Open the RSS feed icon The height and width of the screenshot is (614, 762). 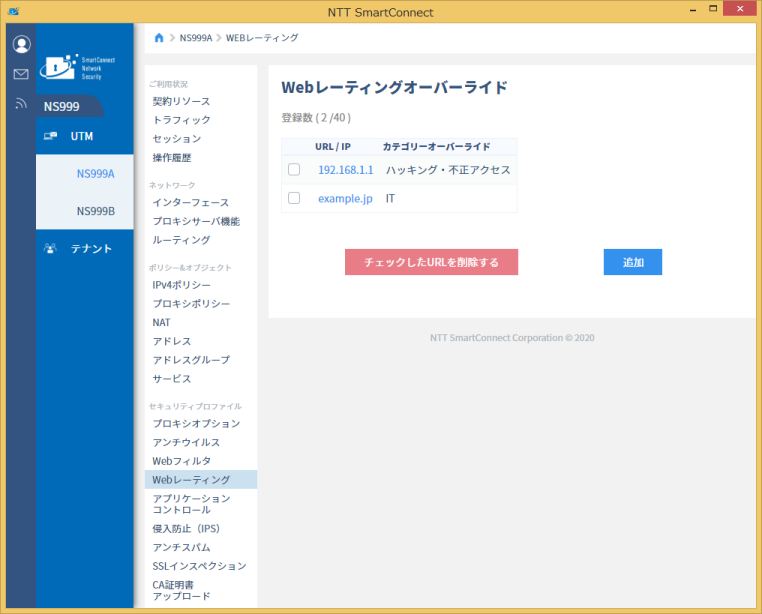pos(20,103)
